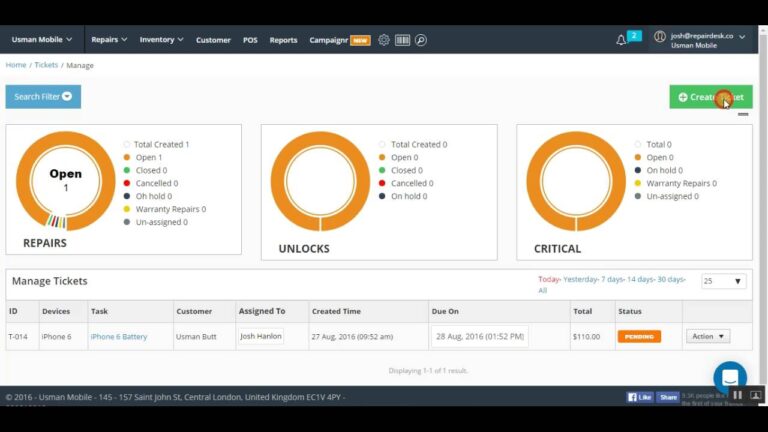Go to the Customer menu
This screenshot has width=768, height=432.
(x=213, y=40)
